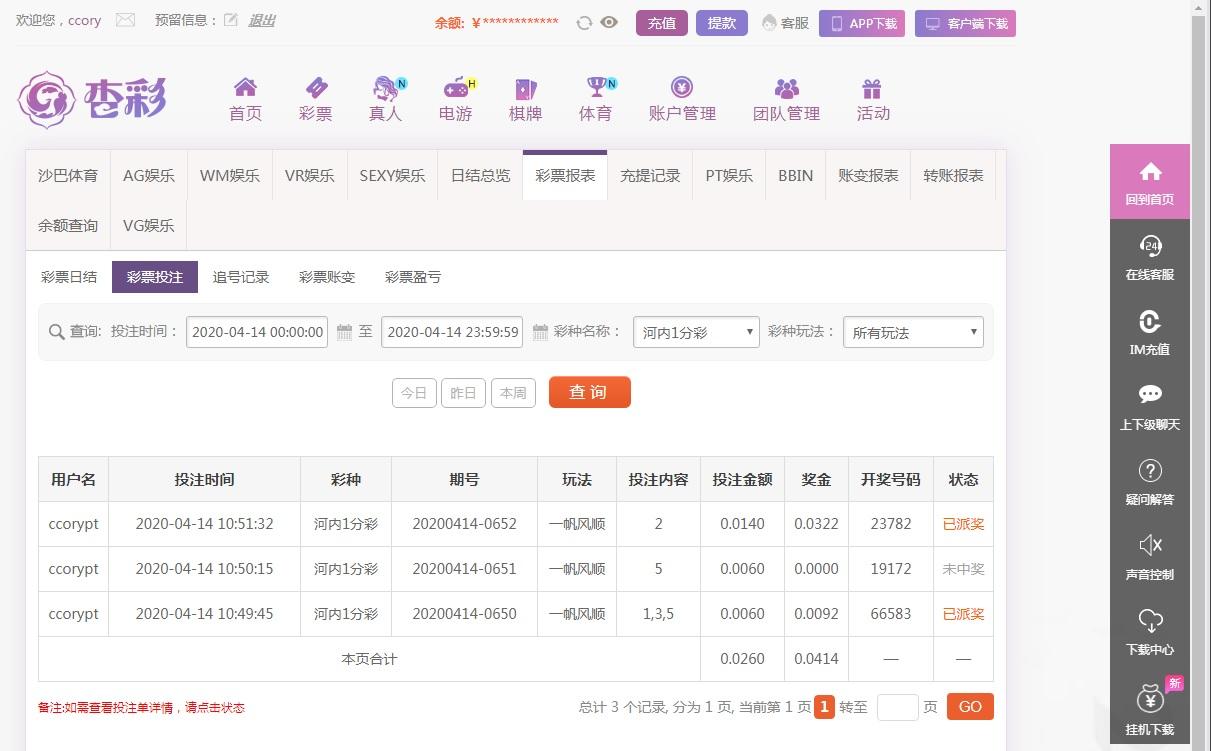The width and height of the screenshot is (1211, 751).
Task: Click the page number input field
Action: [897, 707]
